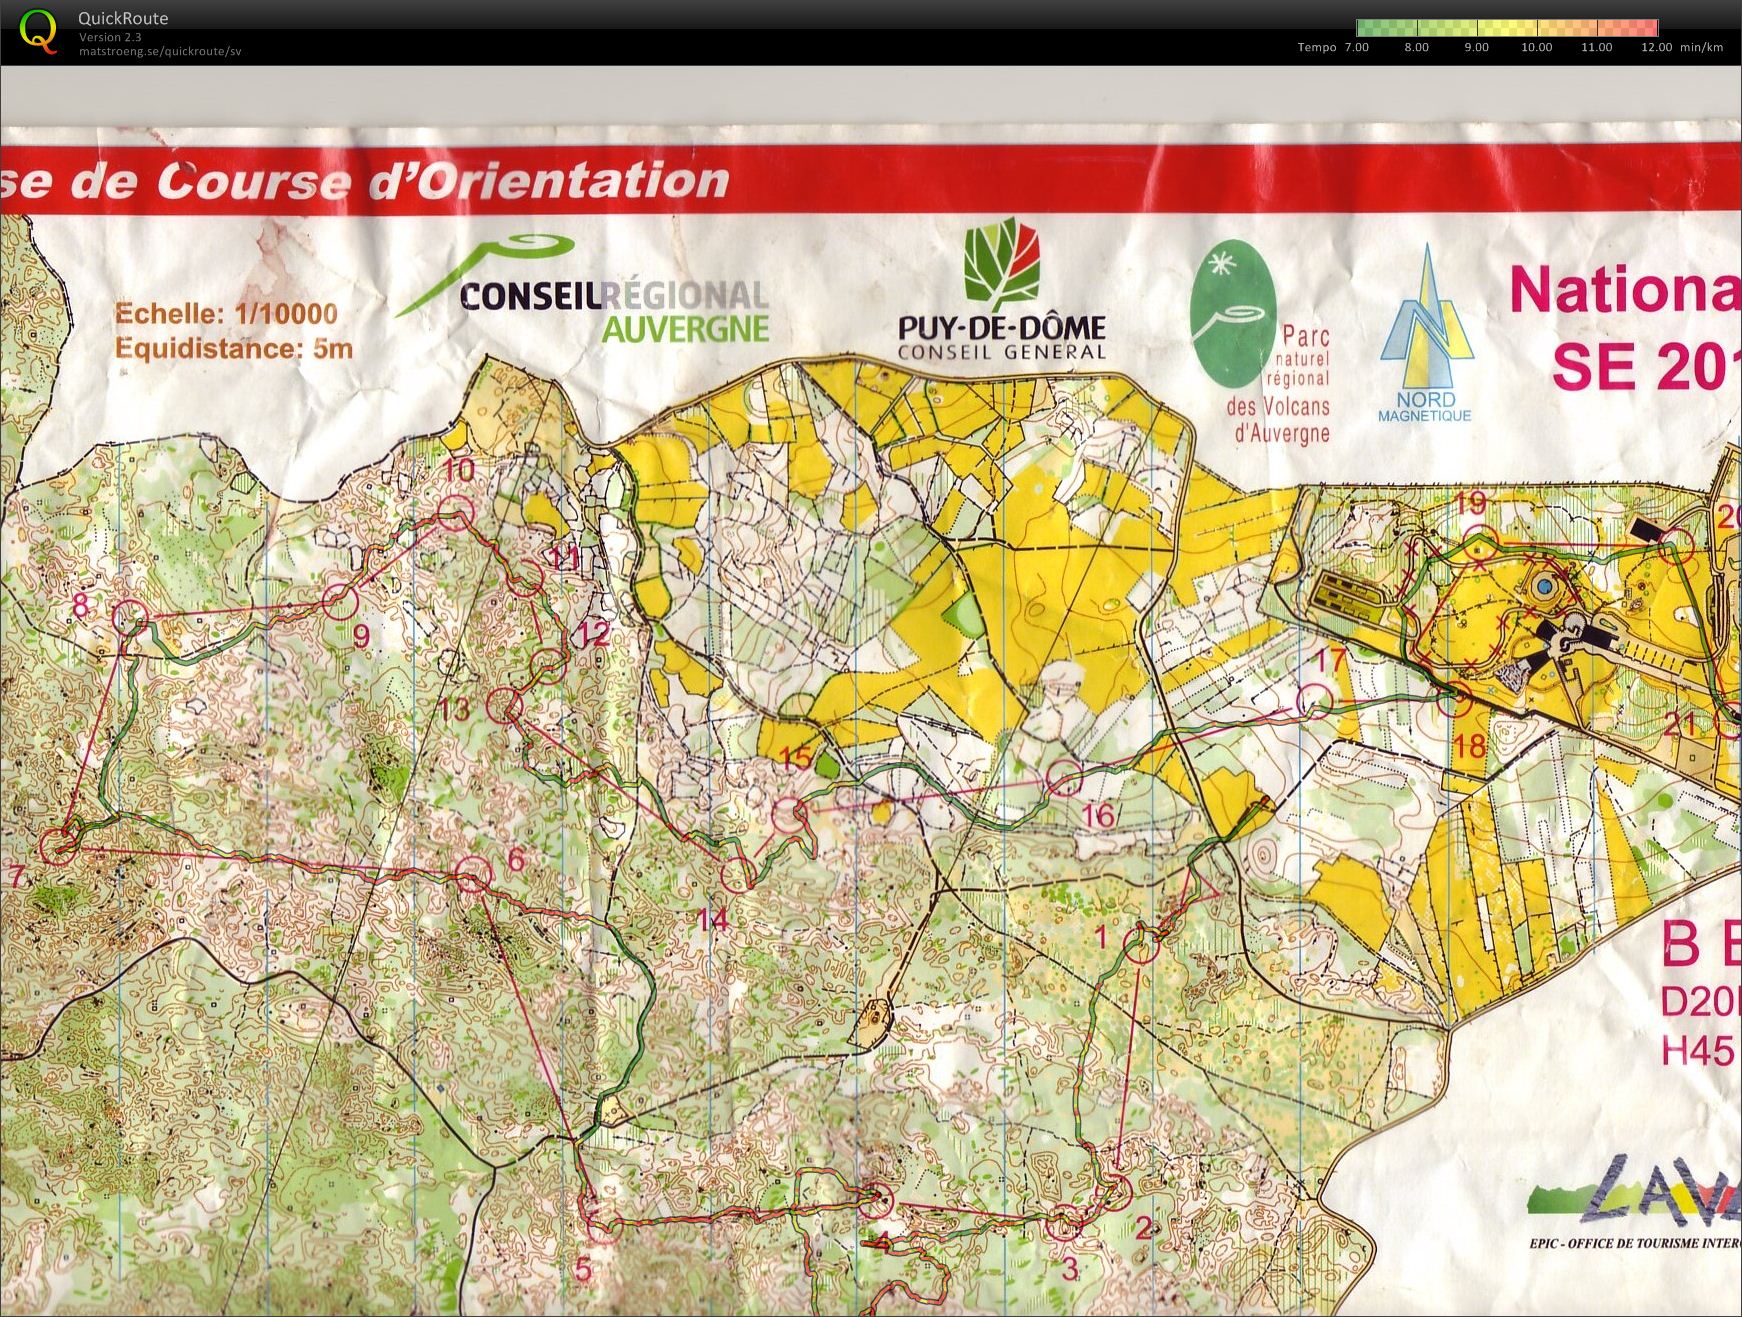The height and width of the screenshot is (1317, 1742).
Task: Click control circle 7 on the map
Action: pyautogui.click(x=57, y=847)
